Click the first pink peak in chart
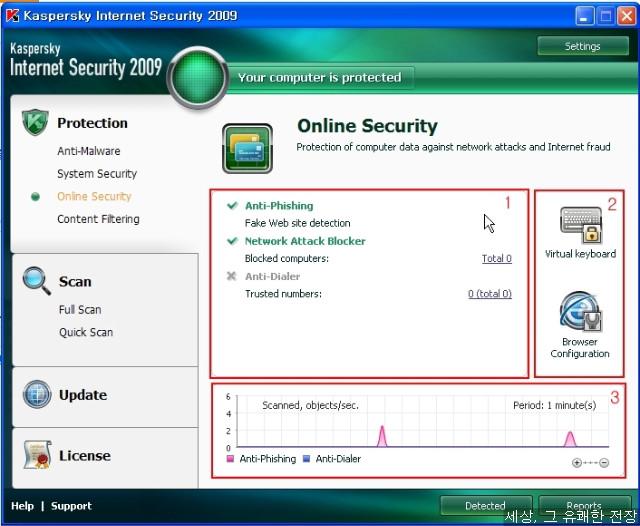This screenshot has height=526, width=640. tap(382, 436)
